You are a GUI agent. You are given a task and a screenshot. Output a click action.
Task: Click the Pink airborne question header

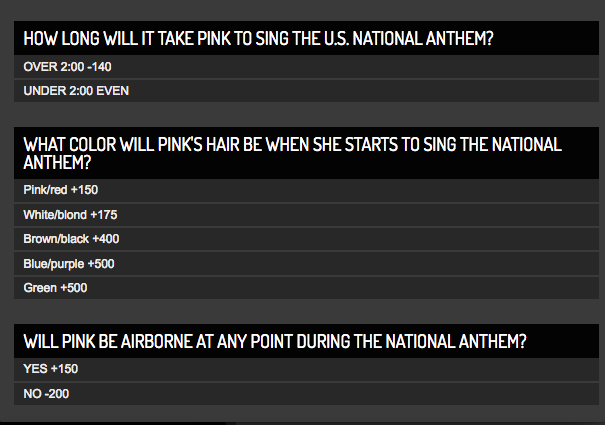[x=306, y=341]
